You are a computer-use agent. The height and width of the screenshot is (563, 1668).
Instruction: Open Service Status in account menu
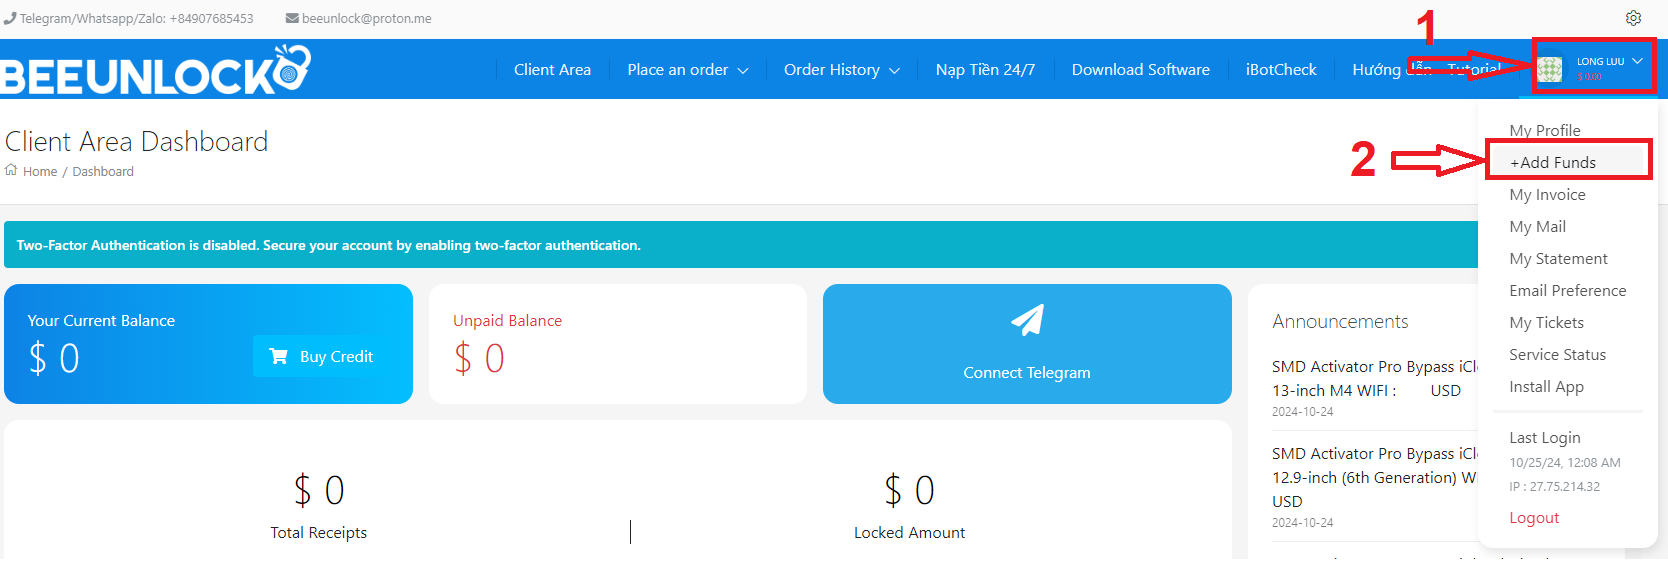(1557, 354)
